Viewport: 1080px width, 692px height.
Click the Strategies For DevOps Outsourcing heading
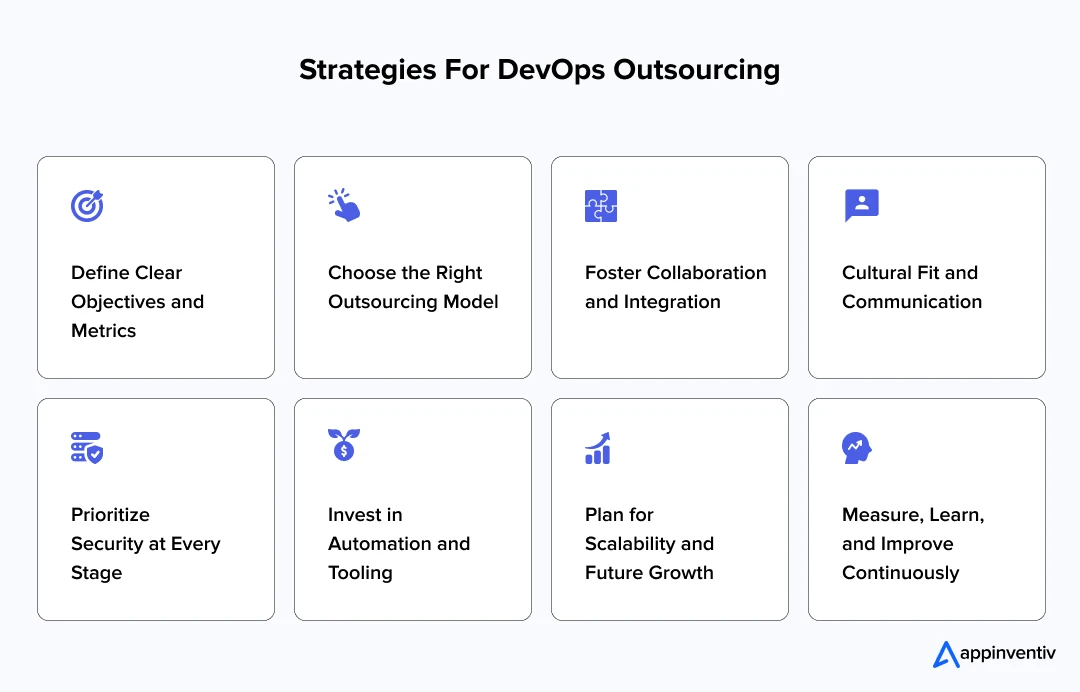(x=539, y=70)
